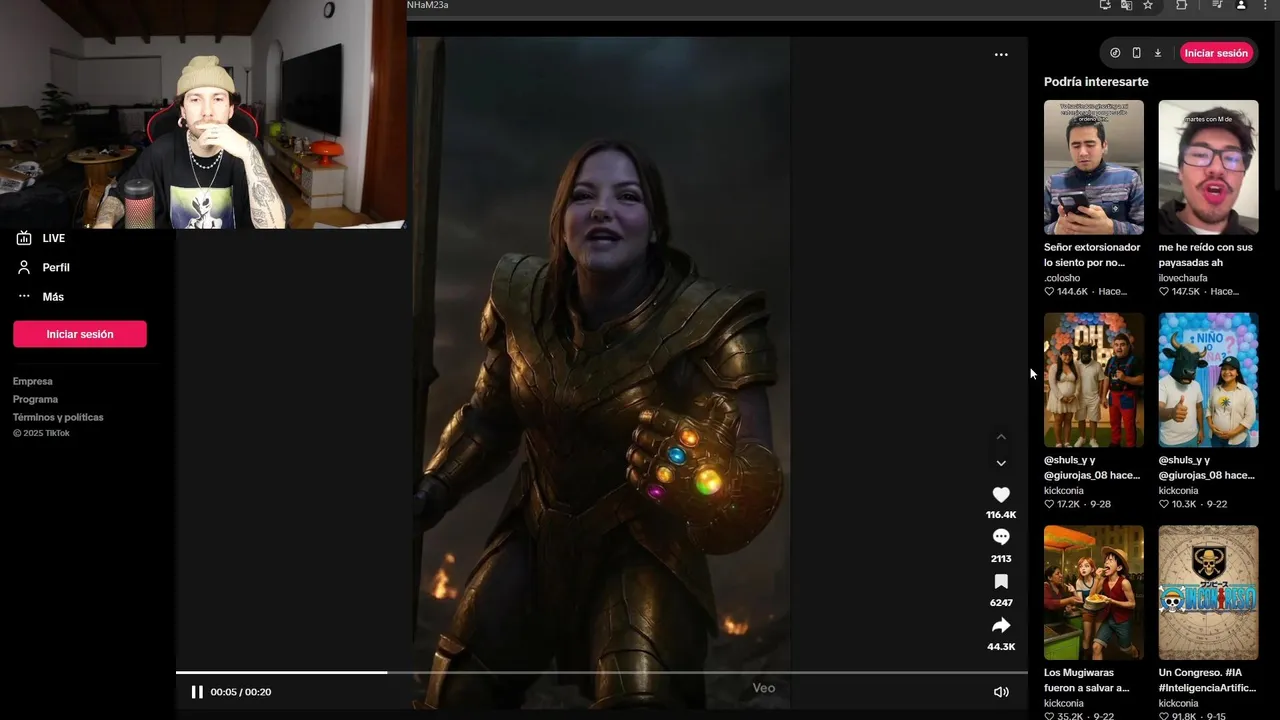
Task: Click 2113 comments count
Action: tap(1001, 559)
